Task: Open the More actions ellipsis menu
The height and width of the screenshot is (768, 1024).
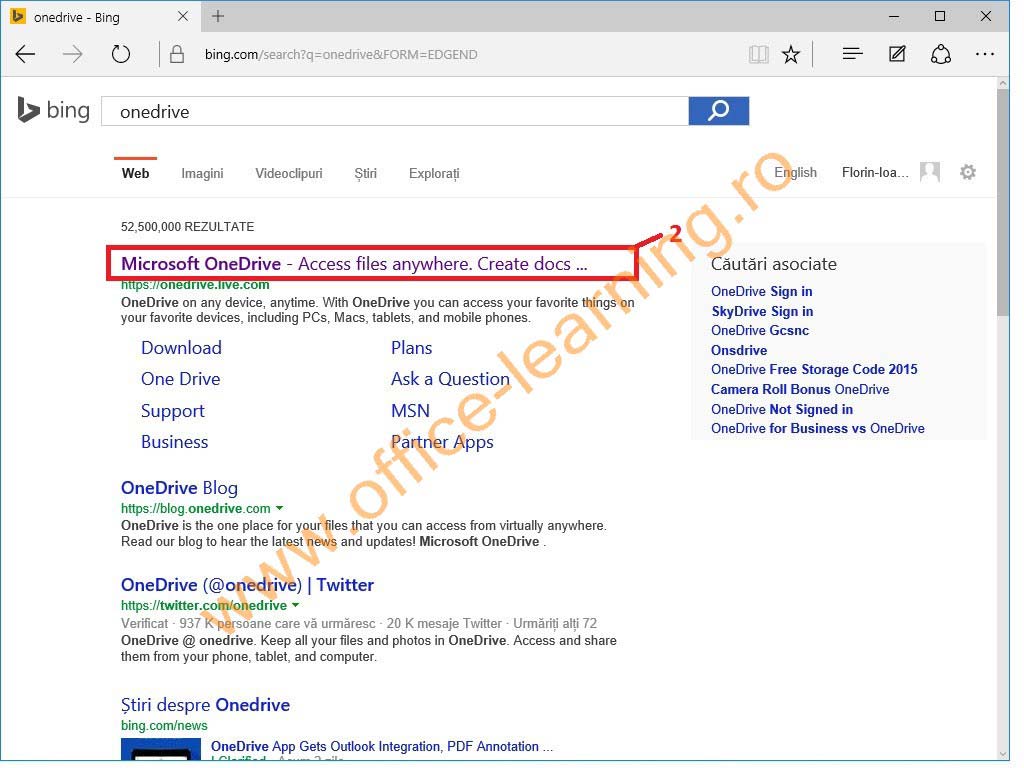Action: pos(984,54)
